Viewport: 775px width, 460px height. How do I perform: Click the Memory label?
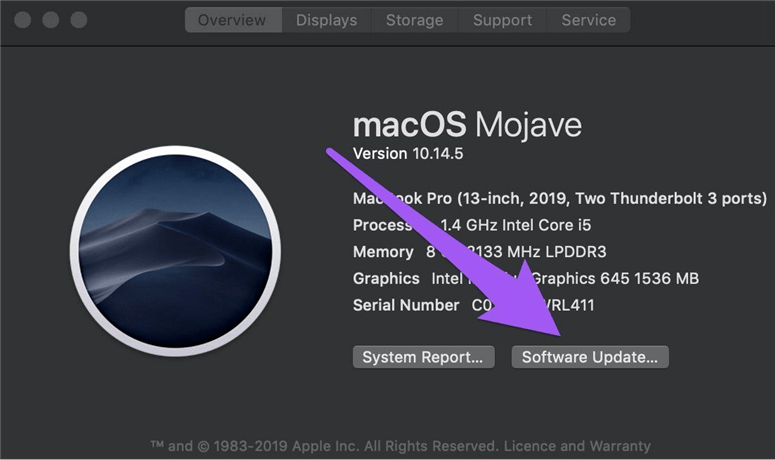coord(383,252)
